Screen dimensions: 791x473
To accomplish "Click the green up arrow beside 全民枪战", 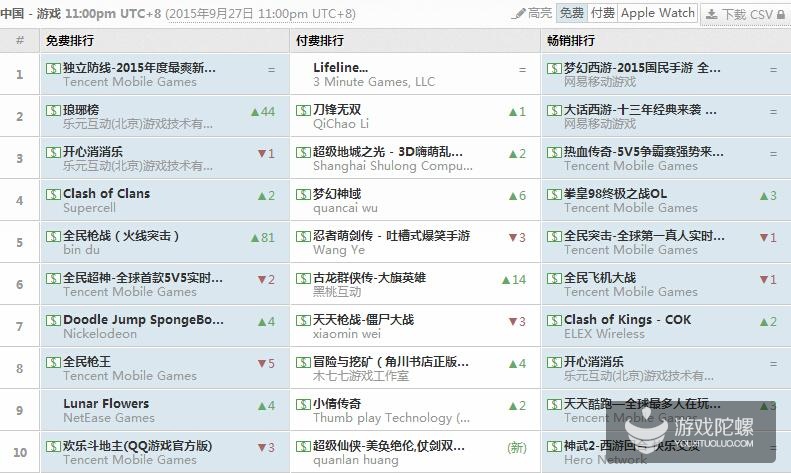I will point(256,237).
